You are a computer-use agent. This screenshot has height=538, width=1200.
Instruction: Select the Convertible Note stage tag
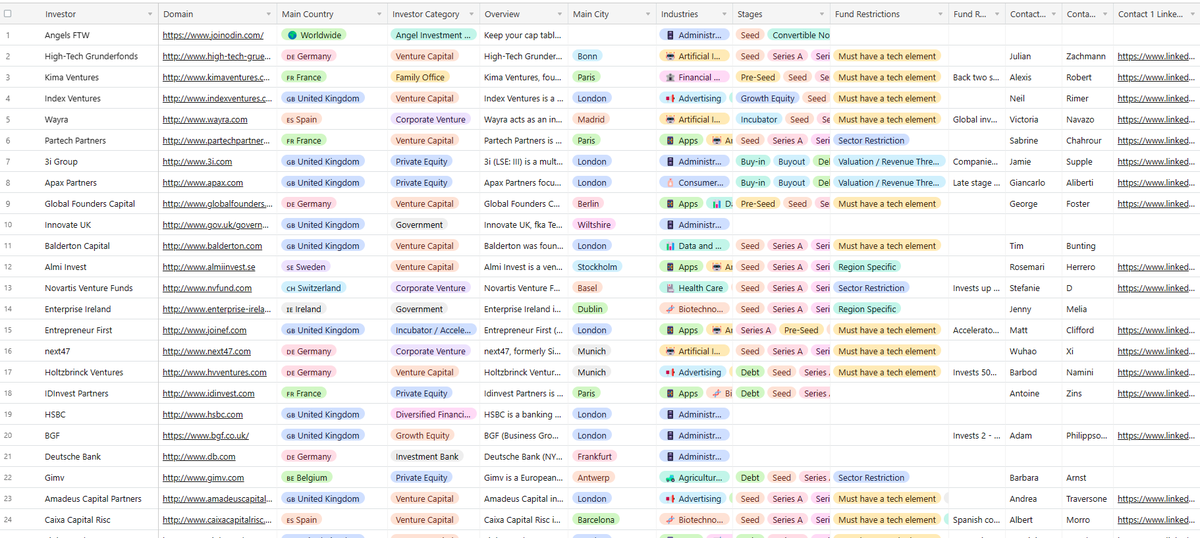click(800, 35)
